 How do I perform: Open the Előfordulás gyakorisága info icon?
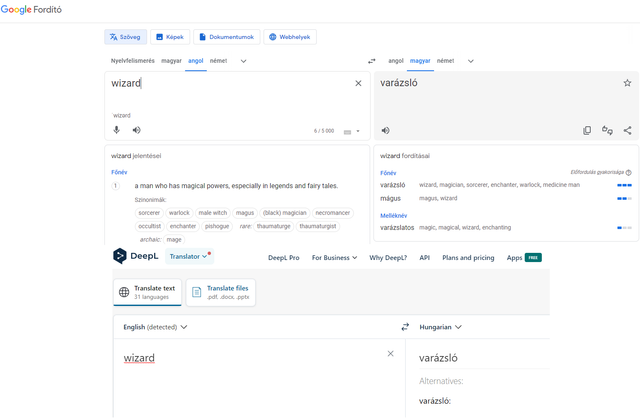[629, 173]
